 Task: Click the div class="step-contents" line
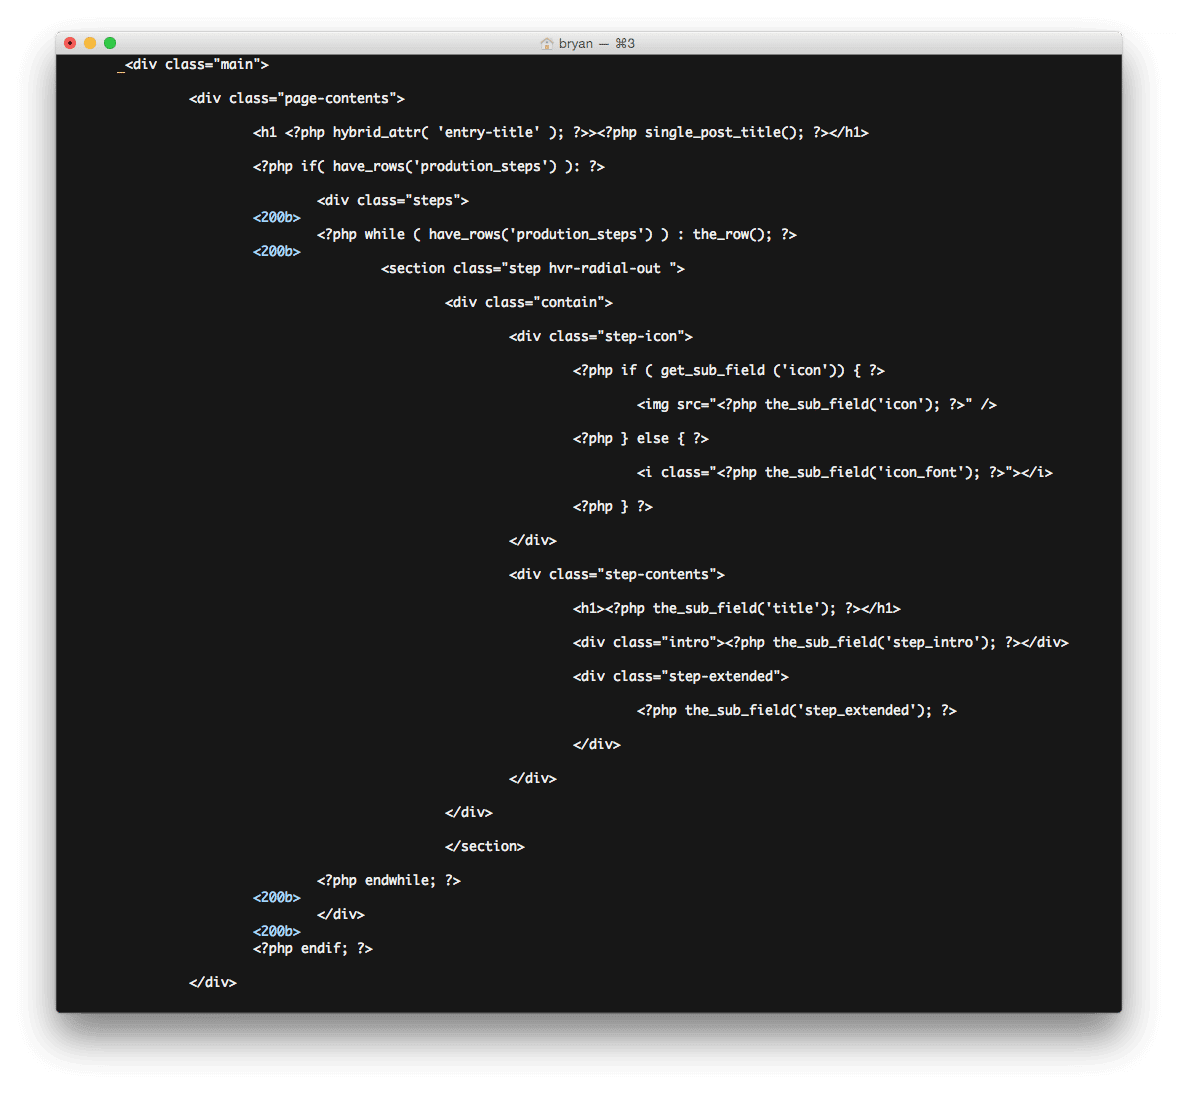click(x=616, y=574)
